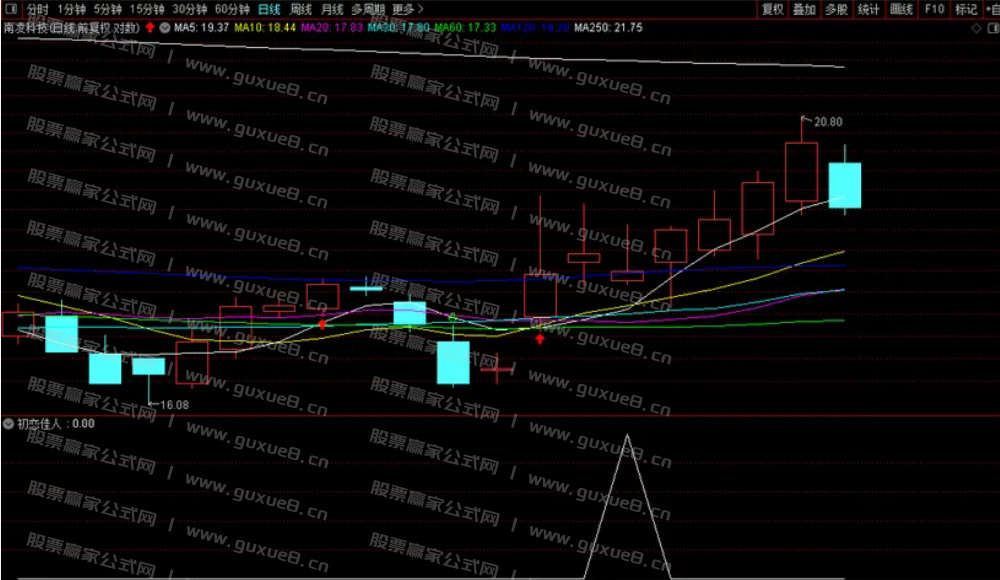Click the 16.08 low price label
Viewport: 1000px width, 580px height.
[174, 404]
